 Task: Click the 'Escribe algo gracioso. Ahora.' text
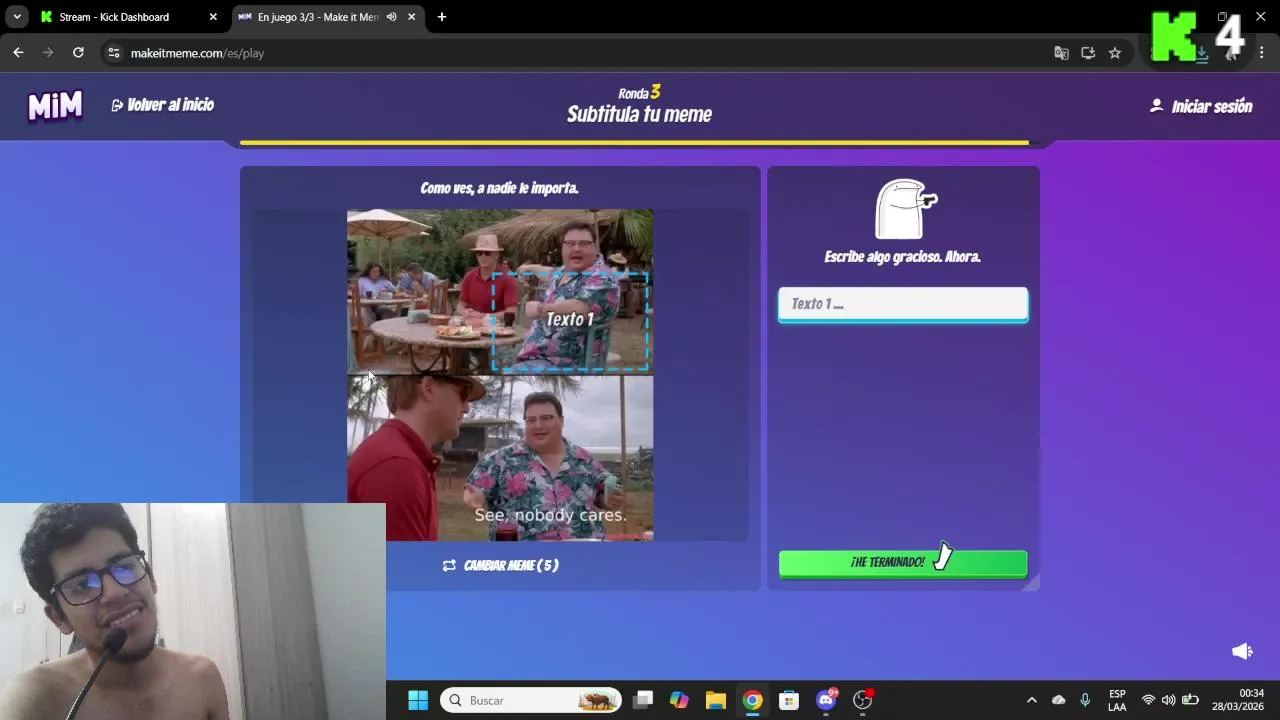902,257
